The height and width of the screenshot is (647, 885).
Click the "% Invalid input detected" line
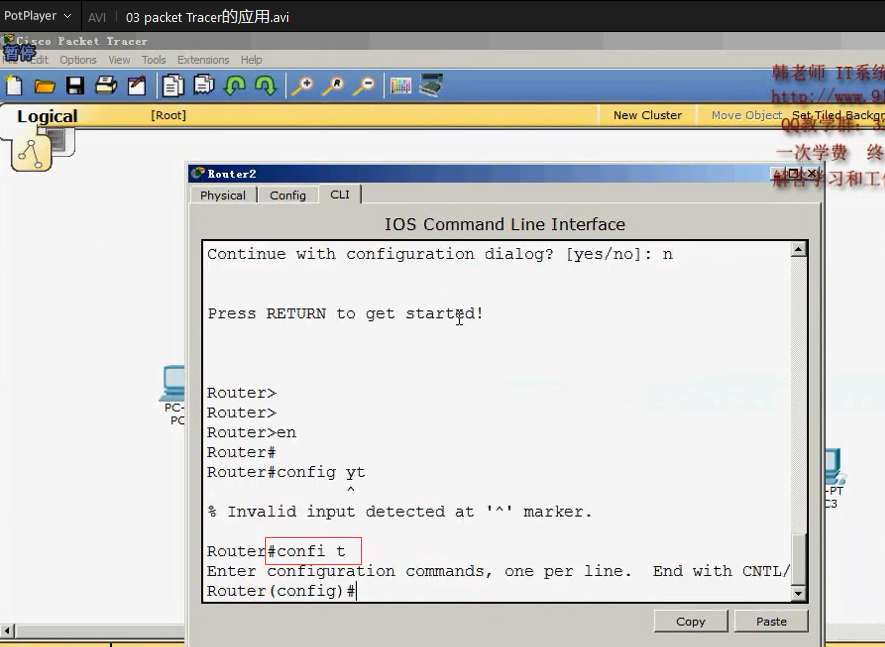pos(400,512)
